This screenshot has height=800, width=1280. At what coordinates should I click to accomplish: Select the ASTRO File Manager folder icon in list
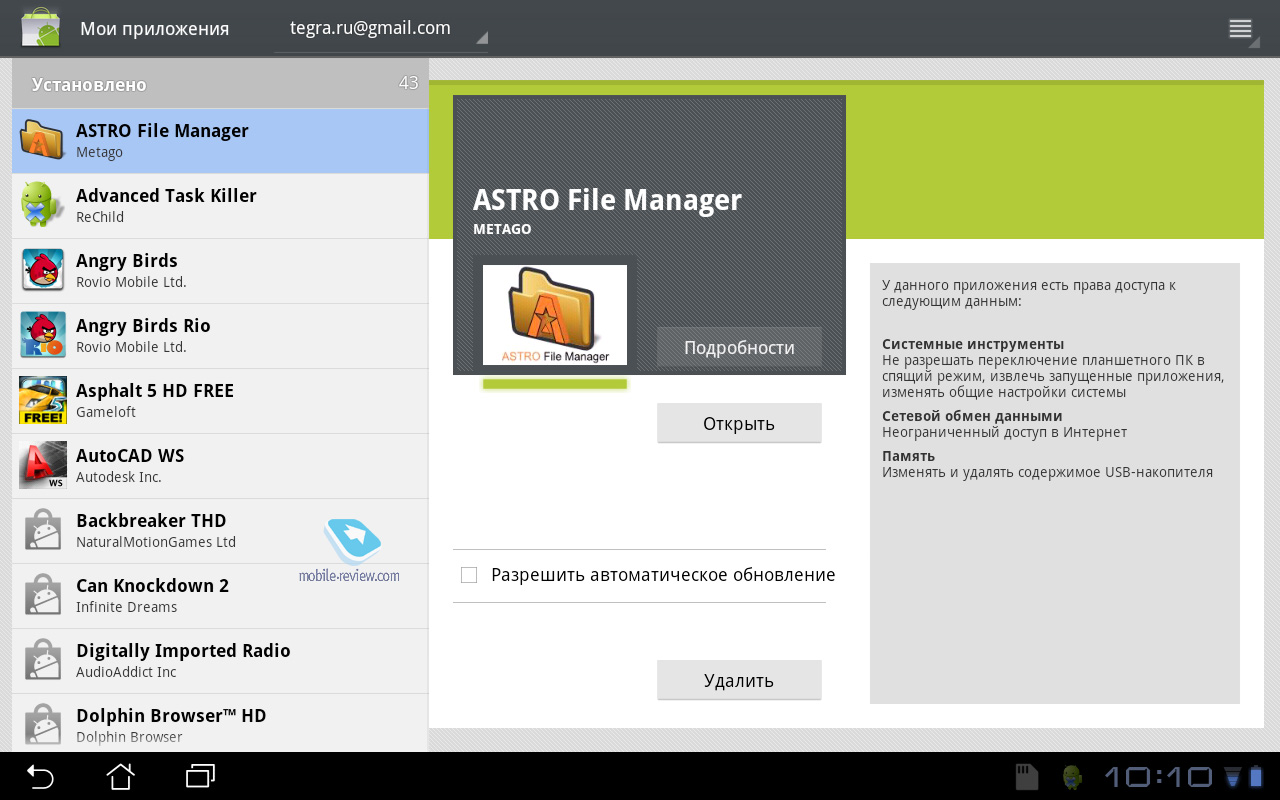[x=43, y=141]
